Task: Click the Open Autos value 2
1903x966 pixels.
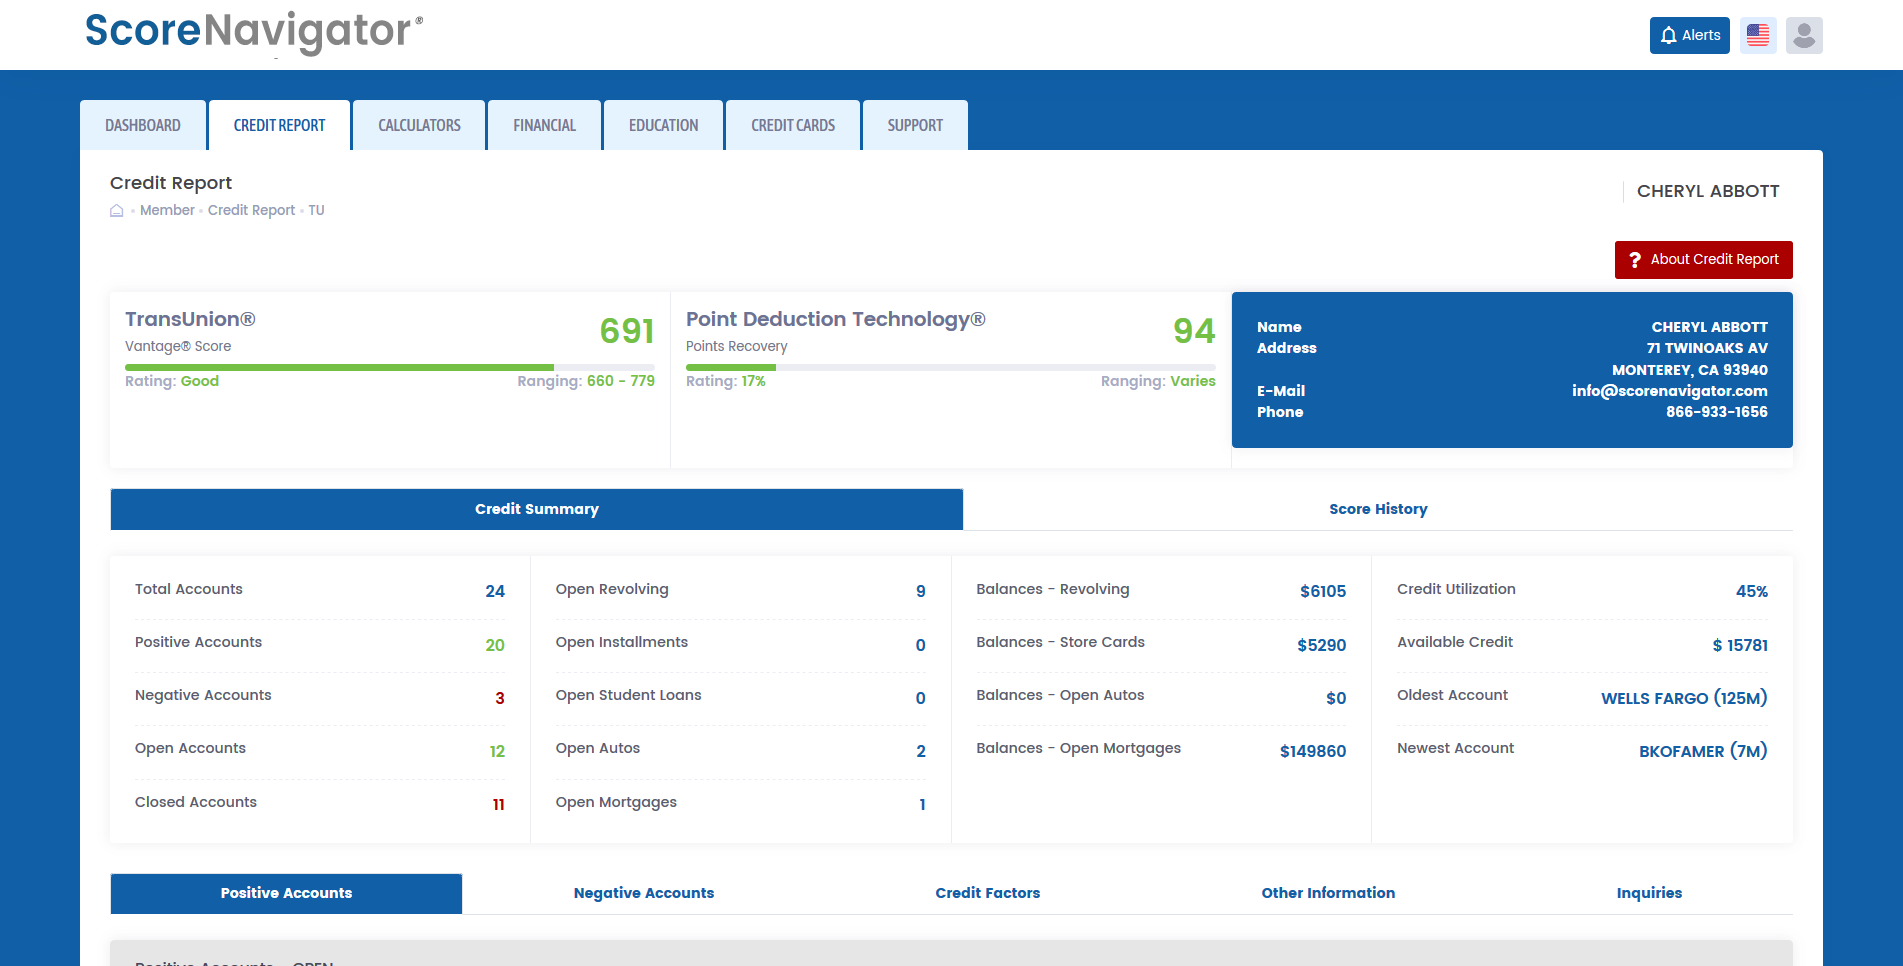Action: [921, 751]
